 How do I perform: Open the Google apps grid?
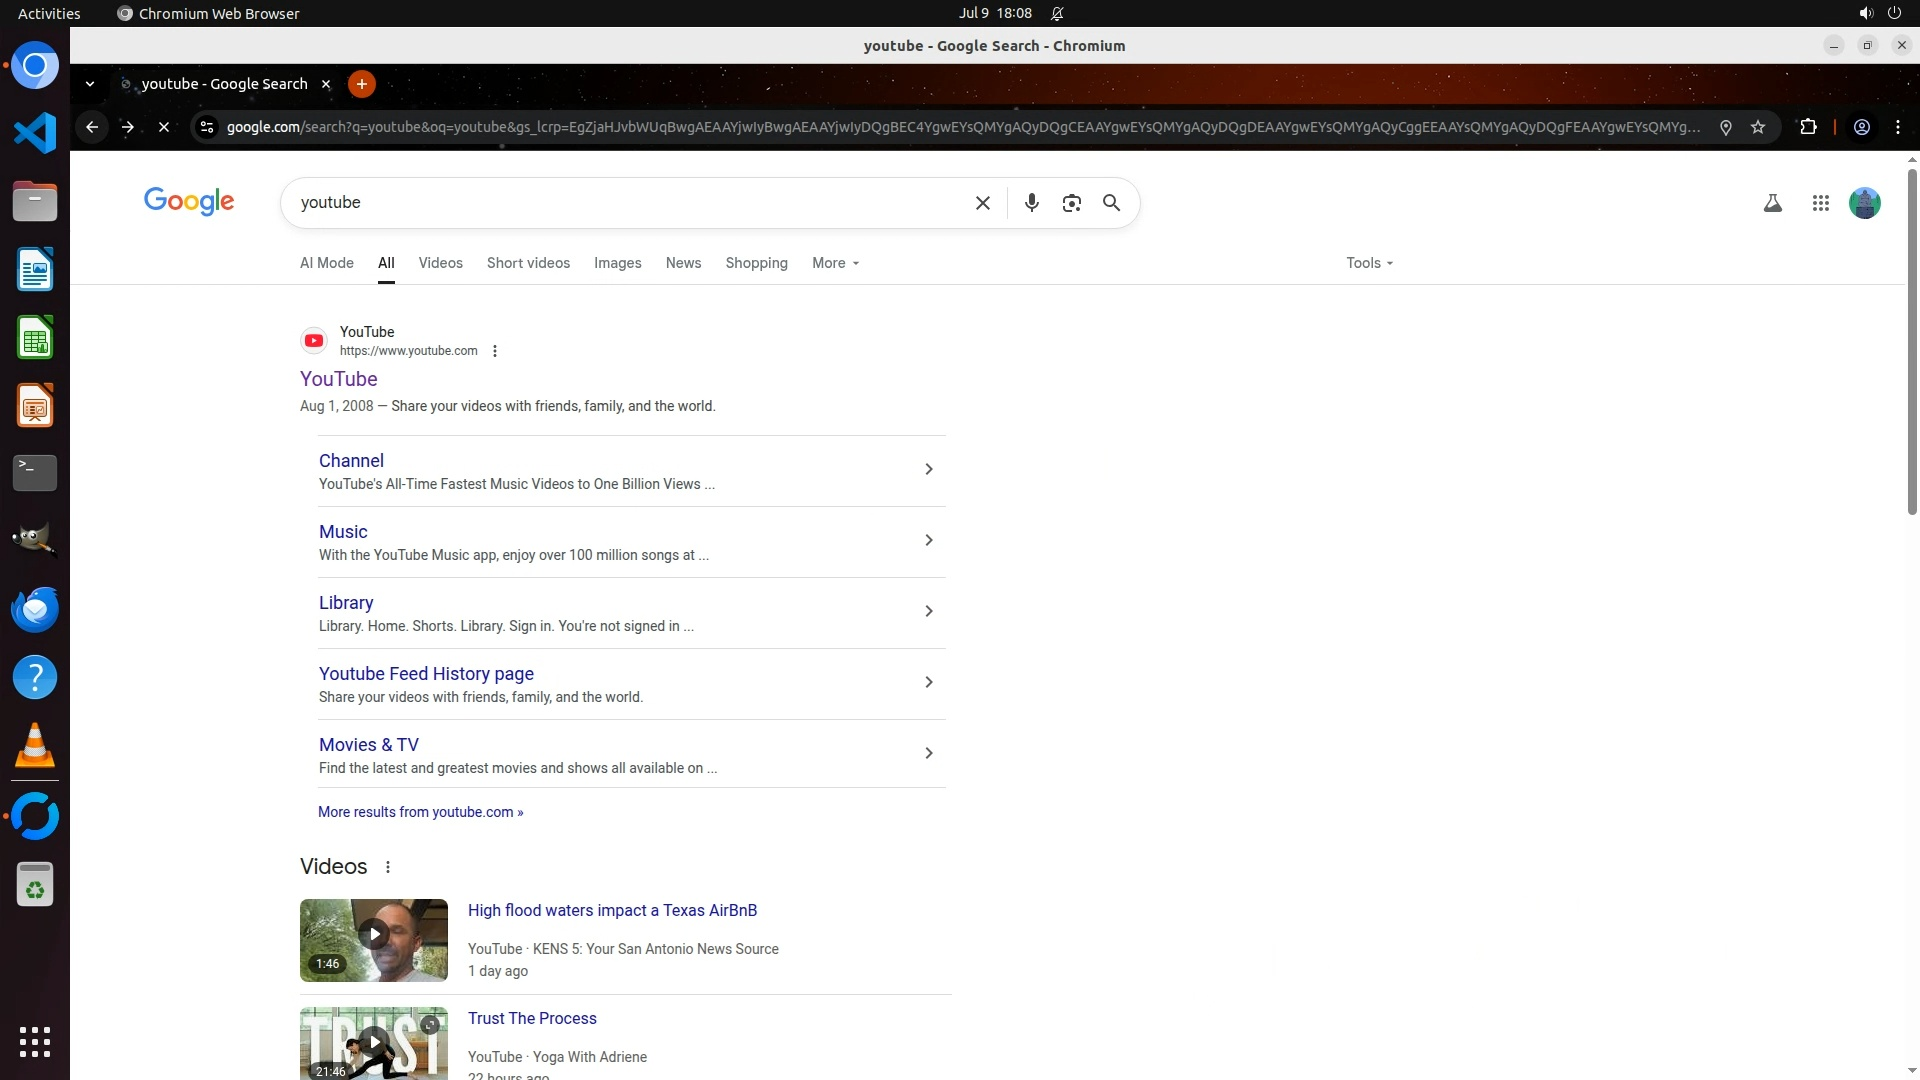(x=1820, y=203)
